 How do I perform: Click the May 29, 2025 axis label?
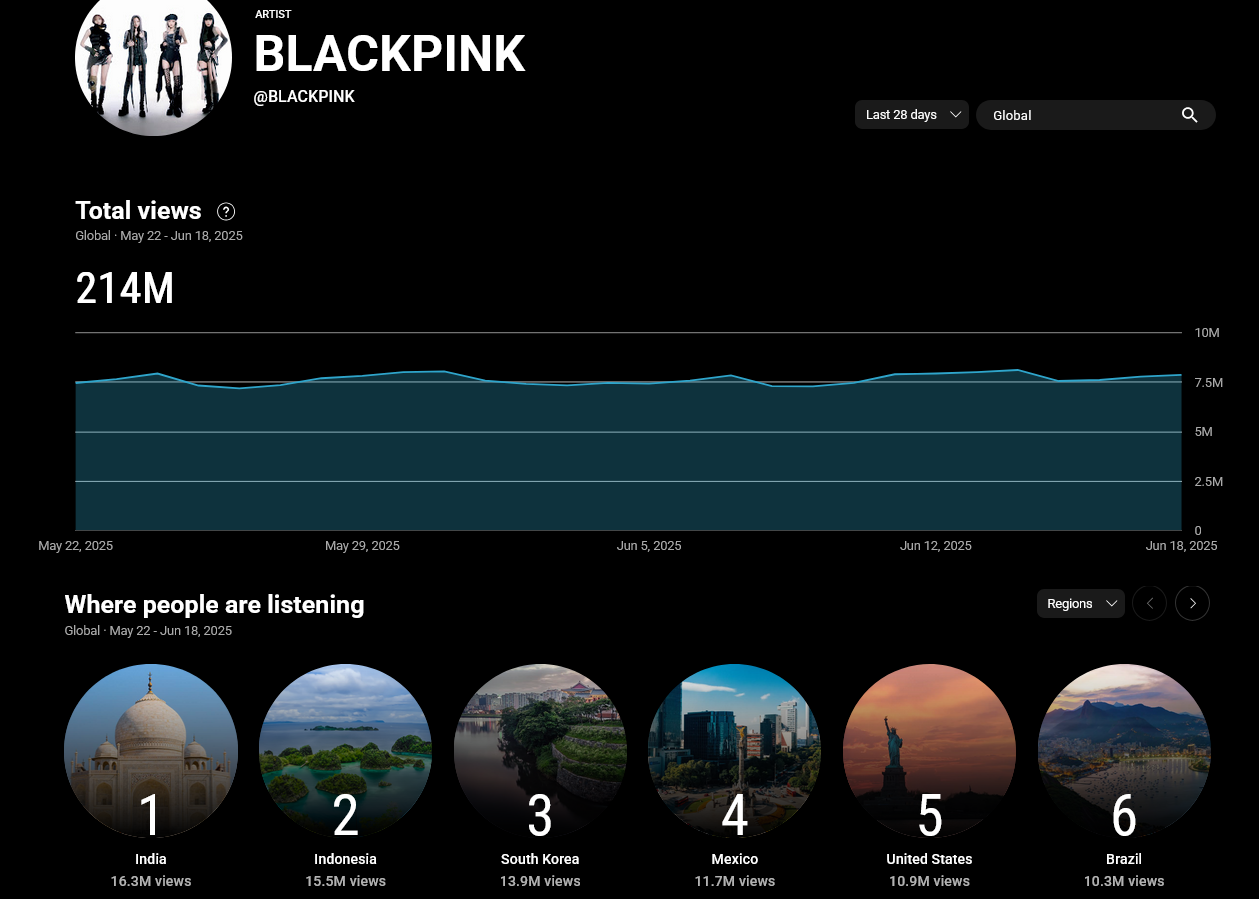[362, 546]
